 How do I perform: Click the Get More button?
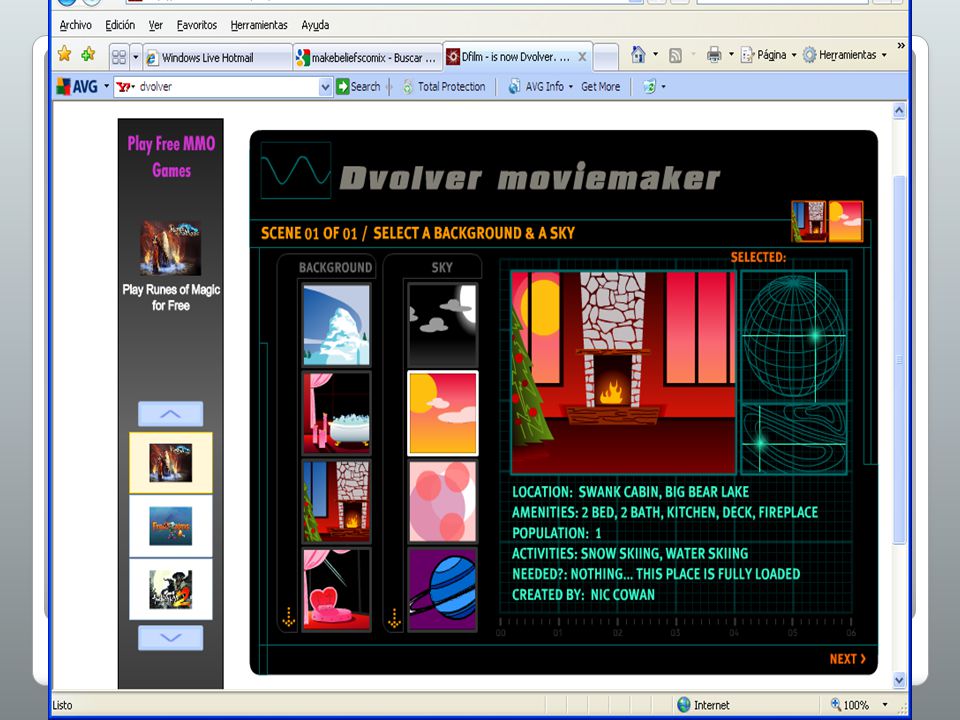click(601, 87)
